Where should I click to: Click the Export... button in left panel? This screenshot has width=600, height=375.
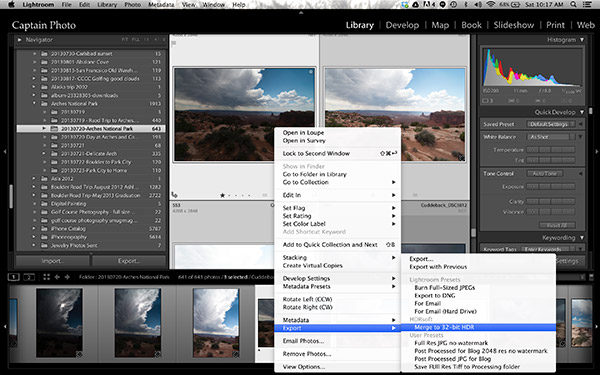point(129,261)
